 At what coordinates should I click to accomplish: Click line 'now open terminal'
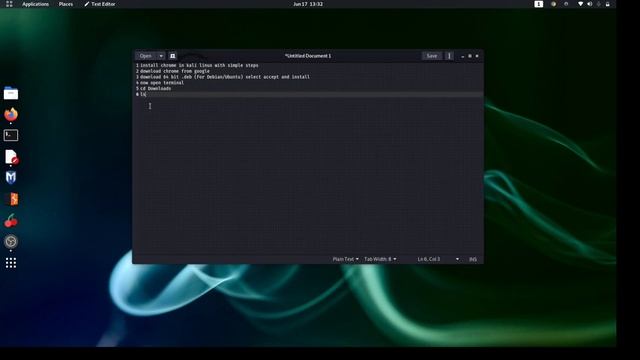tap(162, 82)
